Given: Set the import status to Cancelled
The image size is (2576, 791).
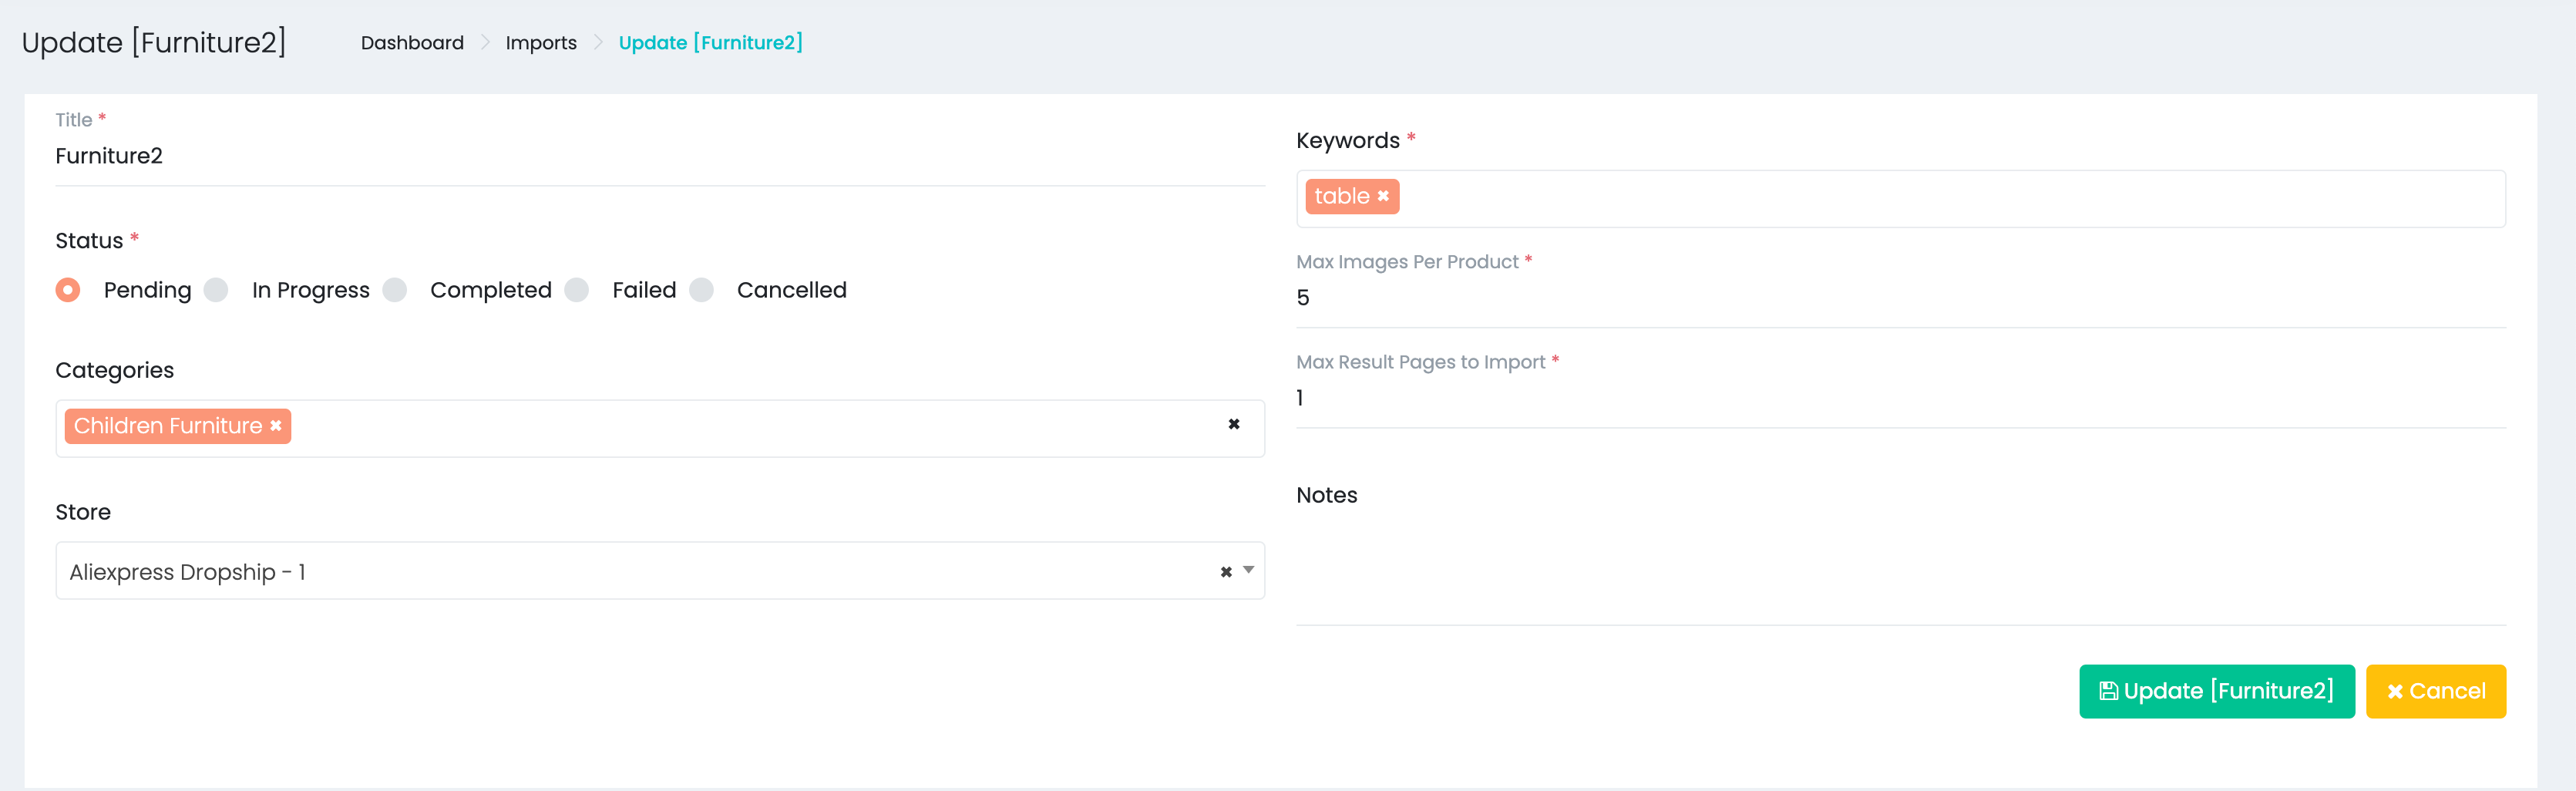Looking at the screenshot, I should pos(702,290).
